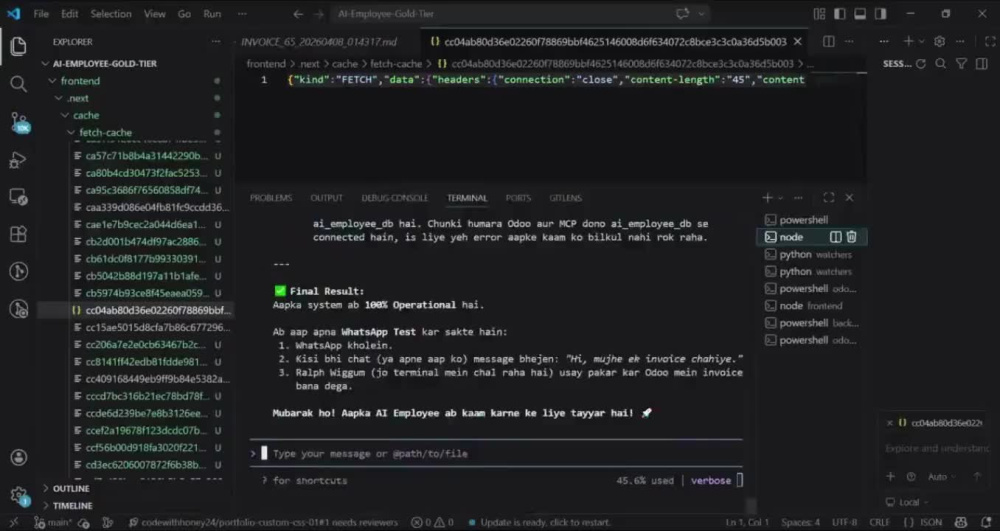The height and width of the screenshot is (531, 1000).
Task: Filter the Sessions list
Action: pyautogui.click(x=961, y=64)
